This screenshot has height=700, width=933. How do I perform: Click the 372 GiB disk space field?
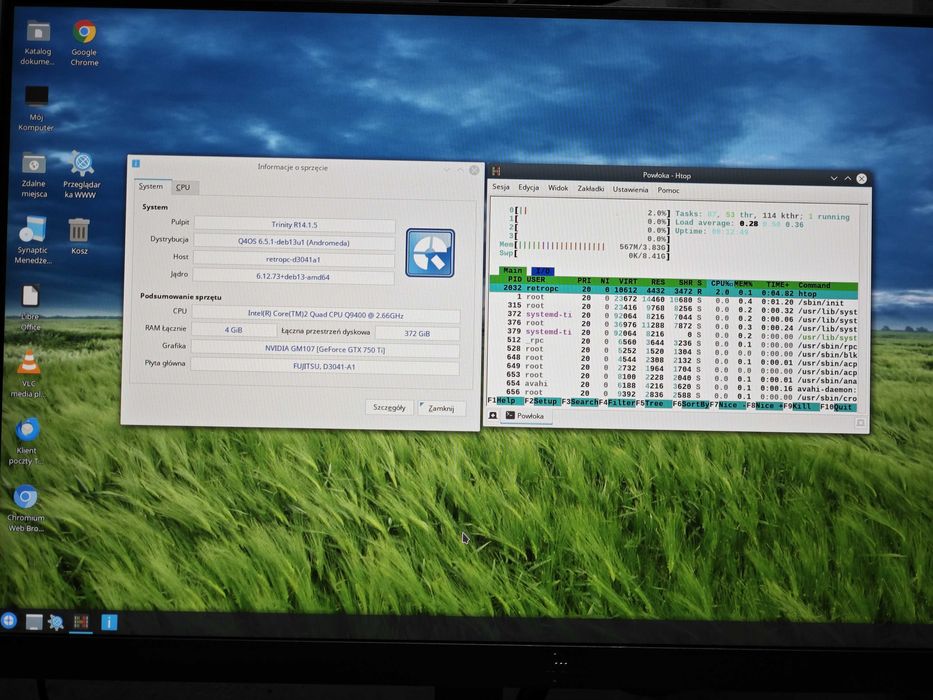(417, 333)
